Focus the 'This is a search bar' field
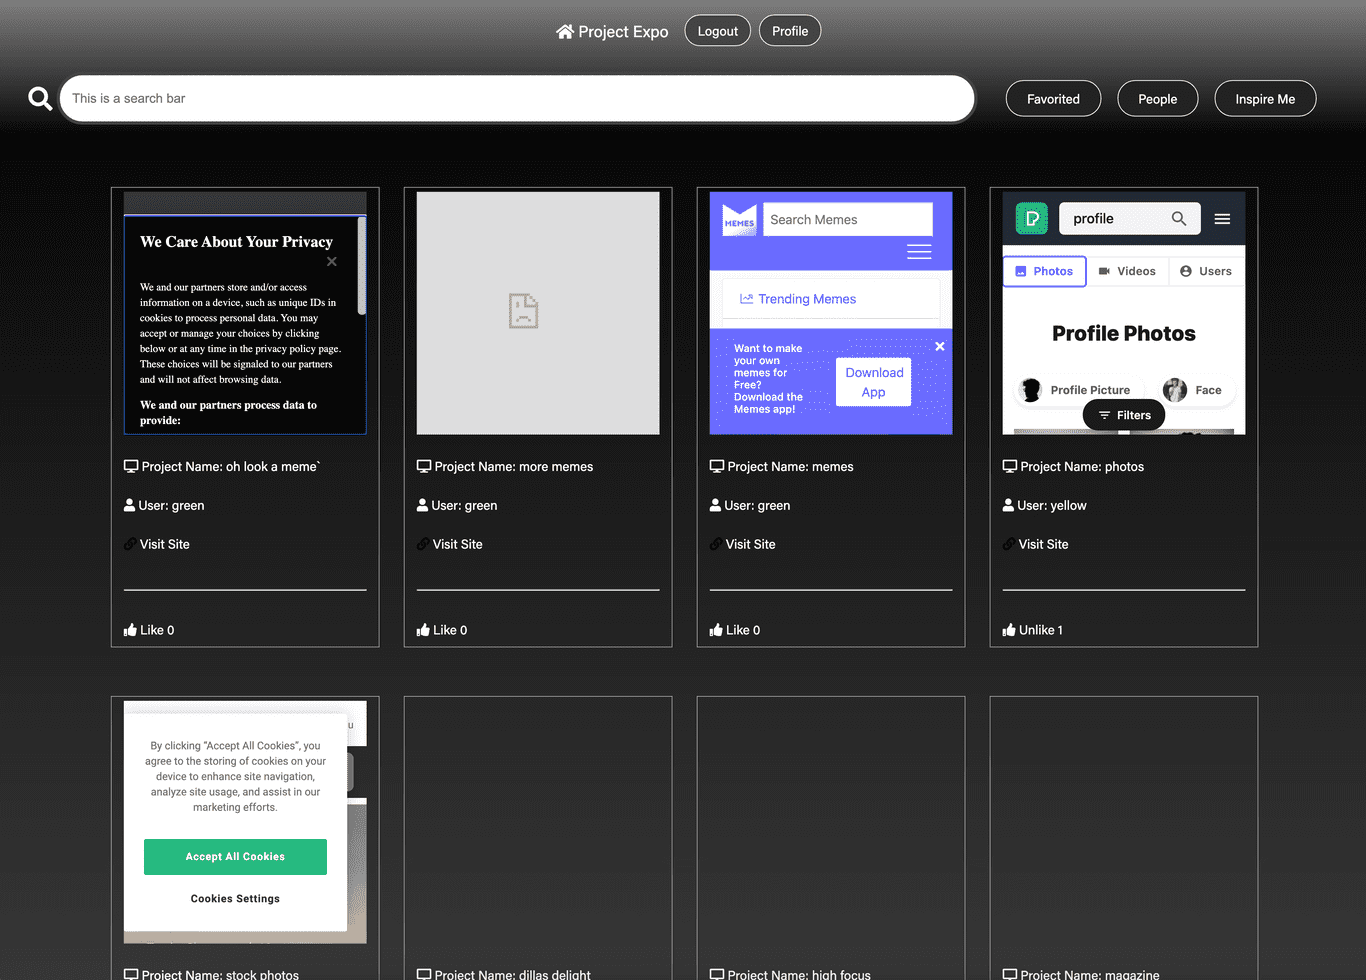 (517, 98)
